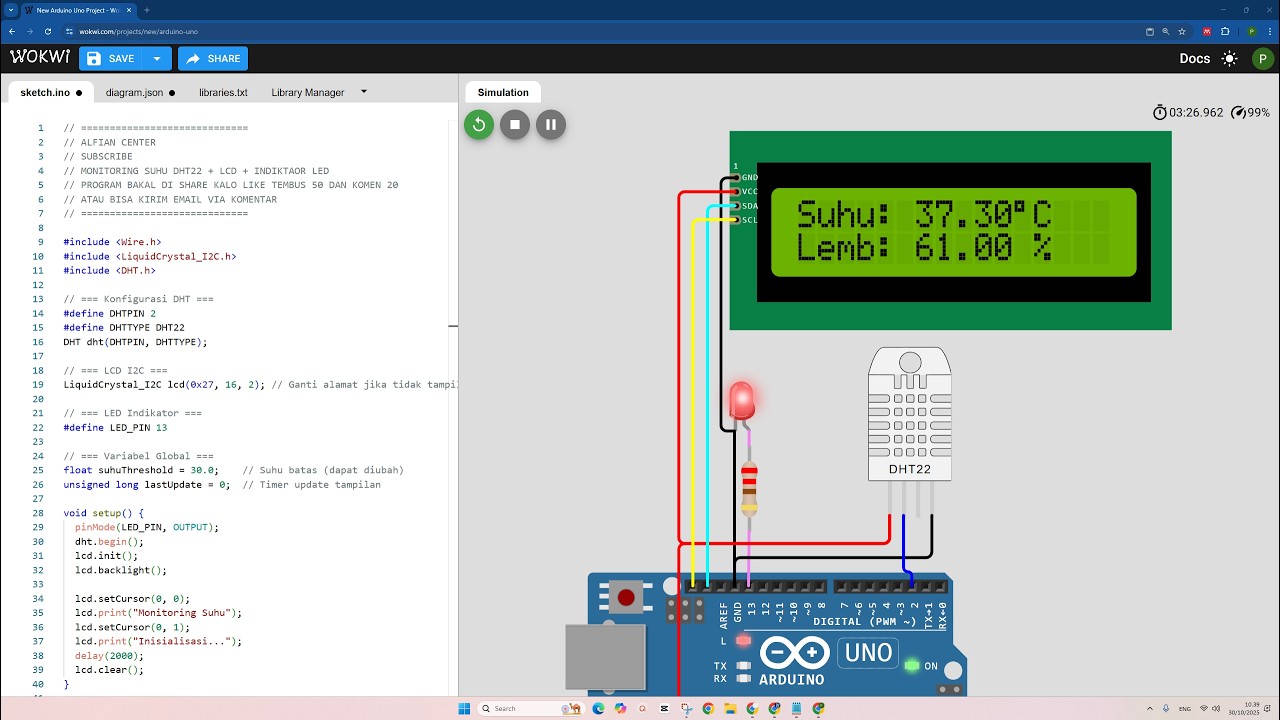1280x720 pixels.
Task: Open the Windows Start menu
Action: click(x=464, y=708)
